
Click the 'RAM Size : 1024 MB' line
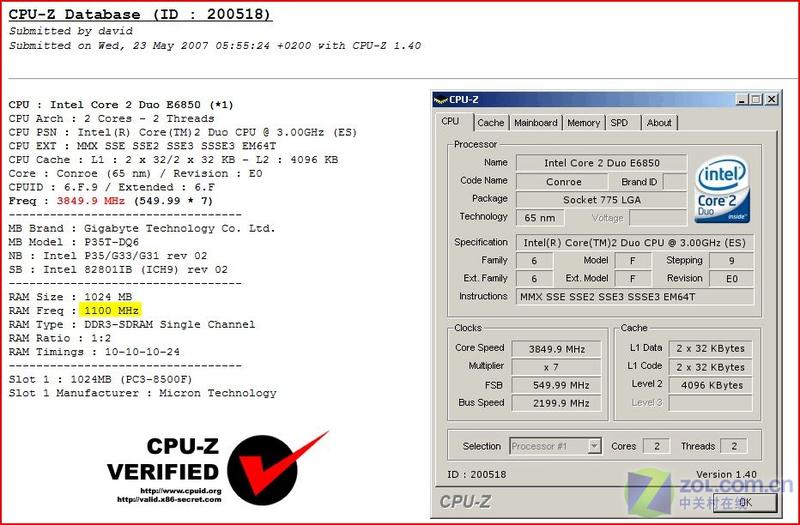click(70, 296)
